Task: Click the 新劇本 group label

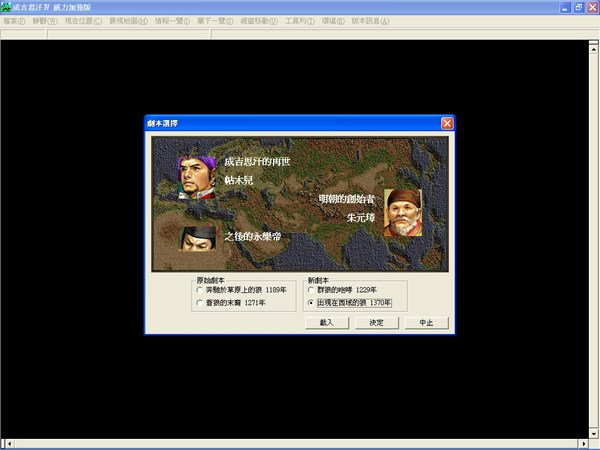Action: (x=318, y=280)
